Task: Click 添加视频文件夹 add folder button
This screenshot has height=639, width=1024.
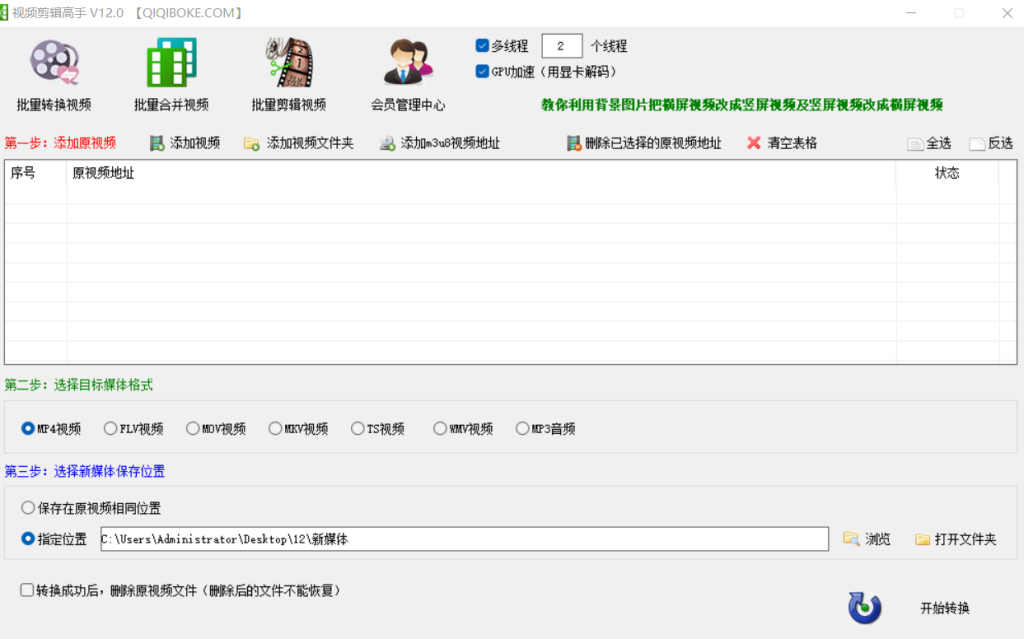Action: (x=299, y=143)
